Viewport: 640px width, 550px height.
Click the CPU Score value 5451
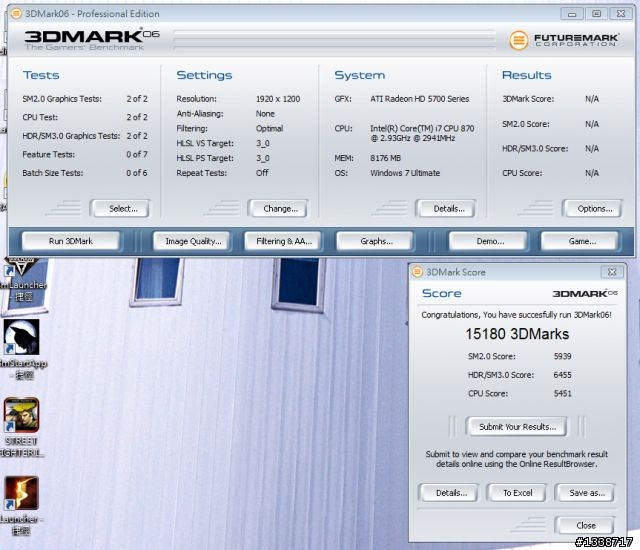562,393
